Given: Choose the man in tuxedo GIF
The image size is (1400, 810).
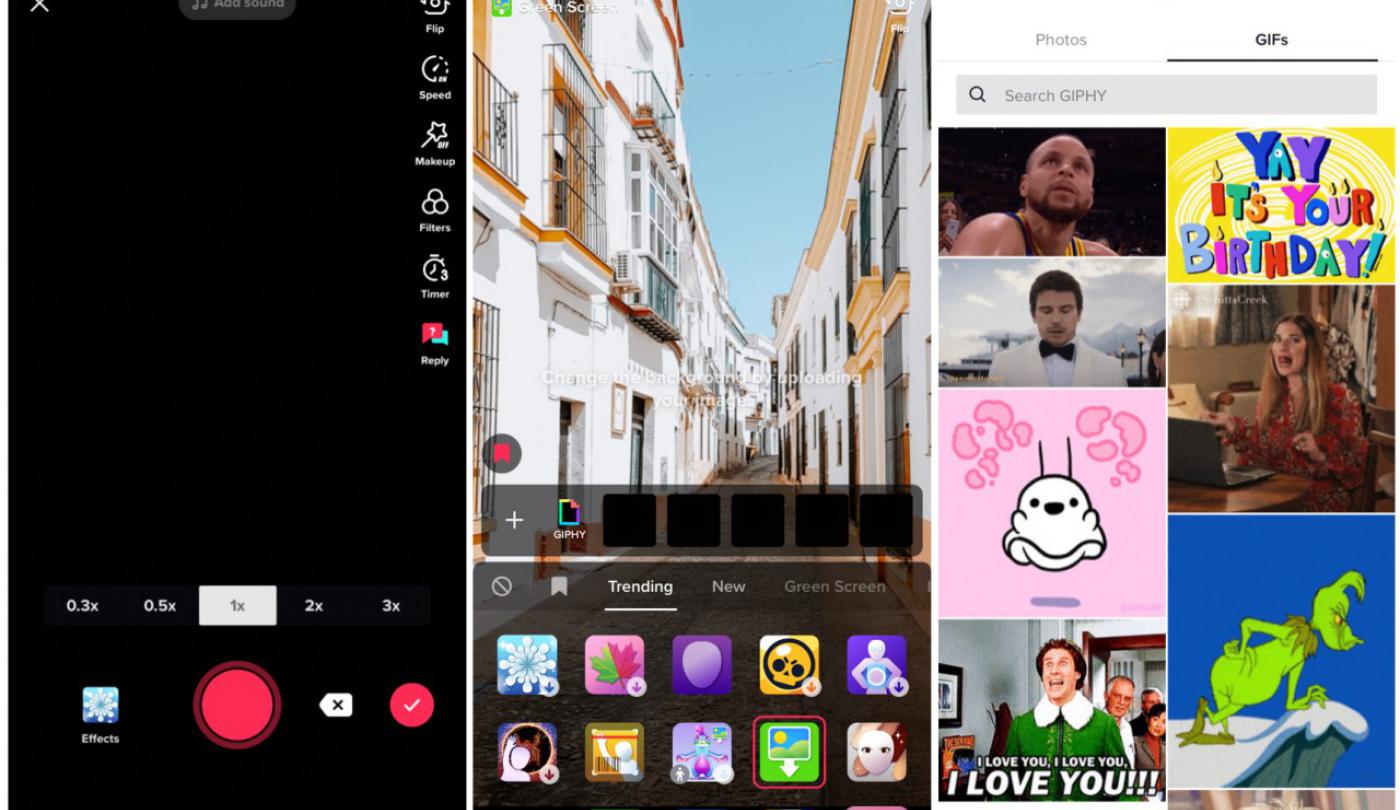Looking at the screenshot, I should [1052, 323].
